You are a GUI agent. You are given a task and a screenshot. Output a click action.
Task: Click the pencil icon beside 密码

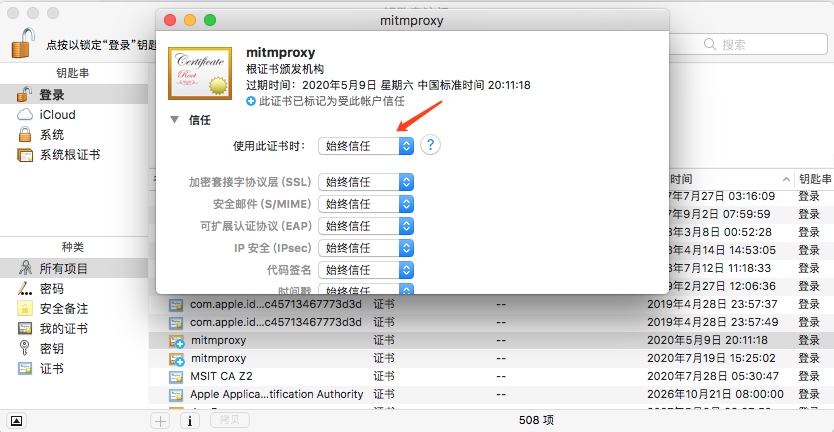[24, 288]
